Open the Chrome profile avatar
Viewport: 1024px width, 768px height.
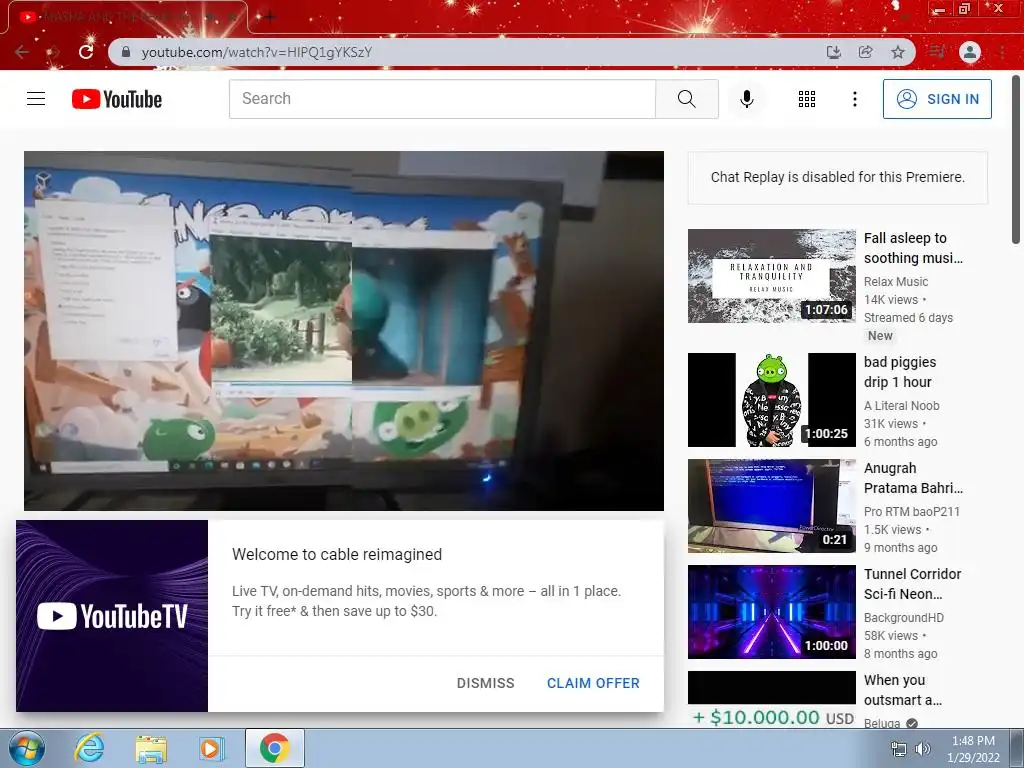970,52
